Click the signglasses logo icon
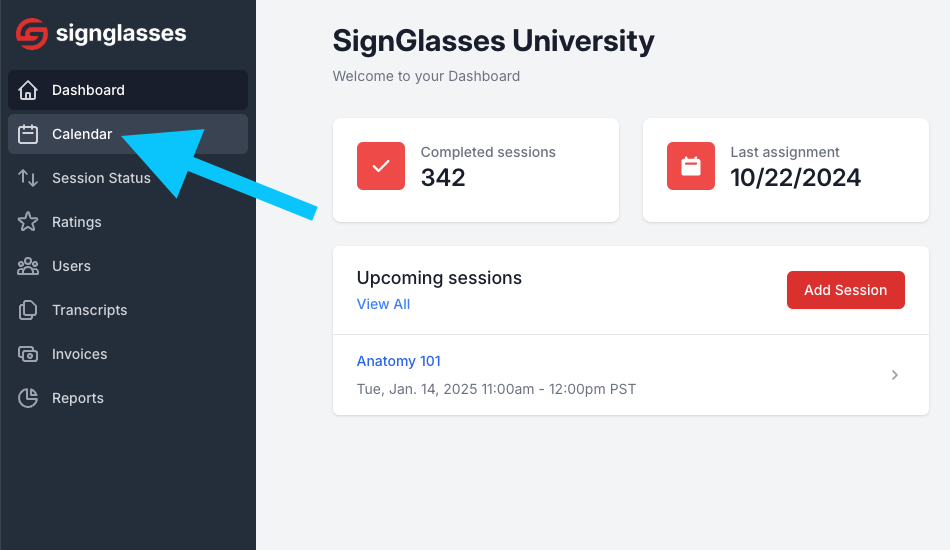Image resolution: width=950 pixels, height=550 pixels. pyautogui.click(x=32, y=33)
